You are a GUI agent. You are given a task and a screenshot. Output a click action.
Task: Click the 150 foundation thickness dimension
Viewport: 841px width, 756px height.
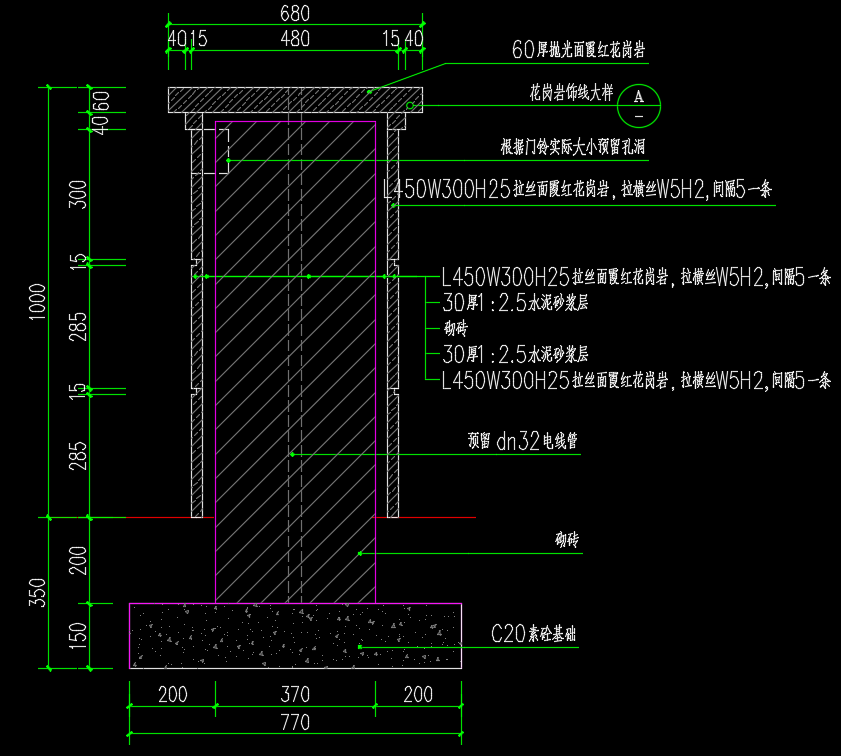(x=78, y=636)
